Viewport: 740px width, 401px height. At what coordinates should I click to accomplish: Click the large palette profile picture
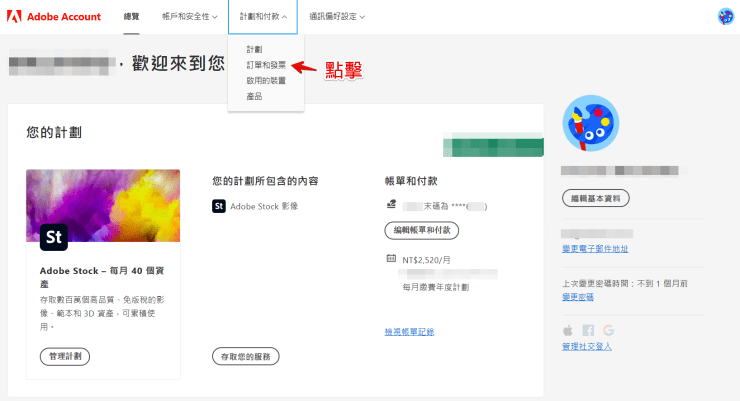coord(590,123)
